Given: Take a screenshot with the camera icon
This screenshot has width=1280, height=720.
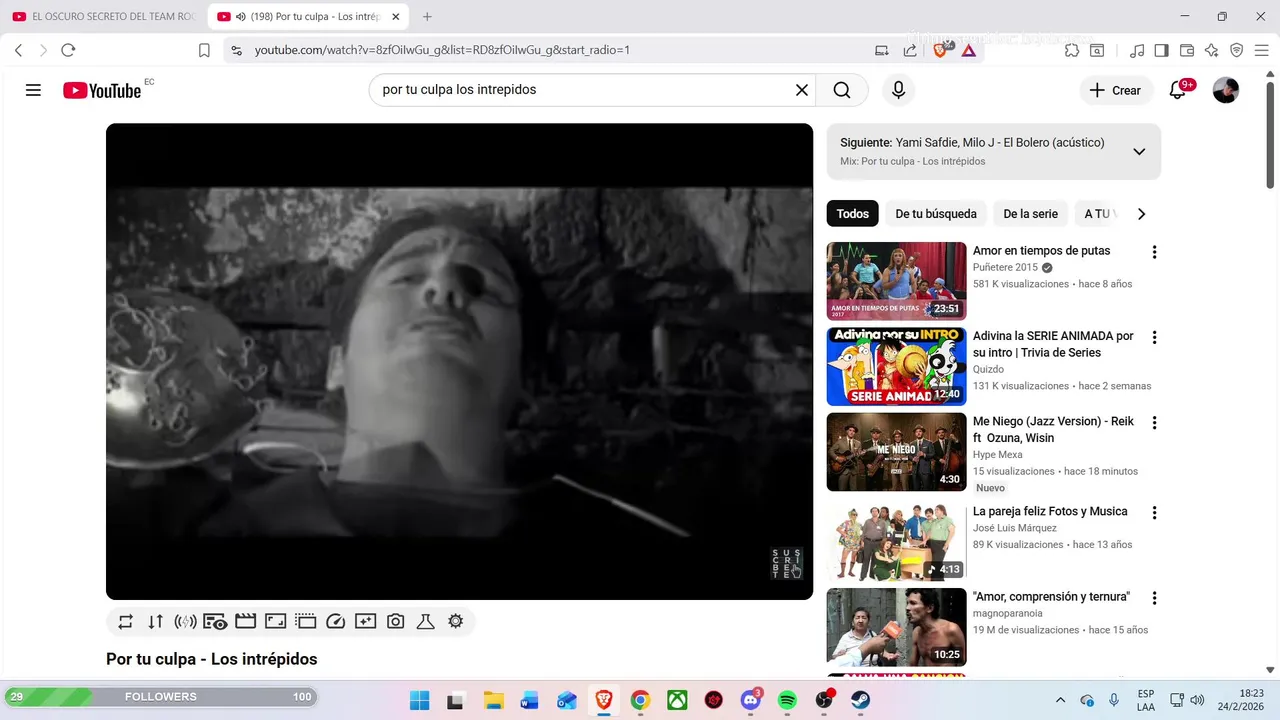Looking at the screenshot, I should (x=395, y=622).
